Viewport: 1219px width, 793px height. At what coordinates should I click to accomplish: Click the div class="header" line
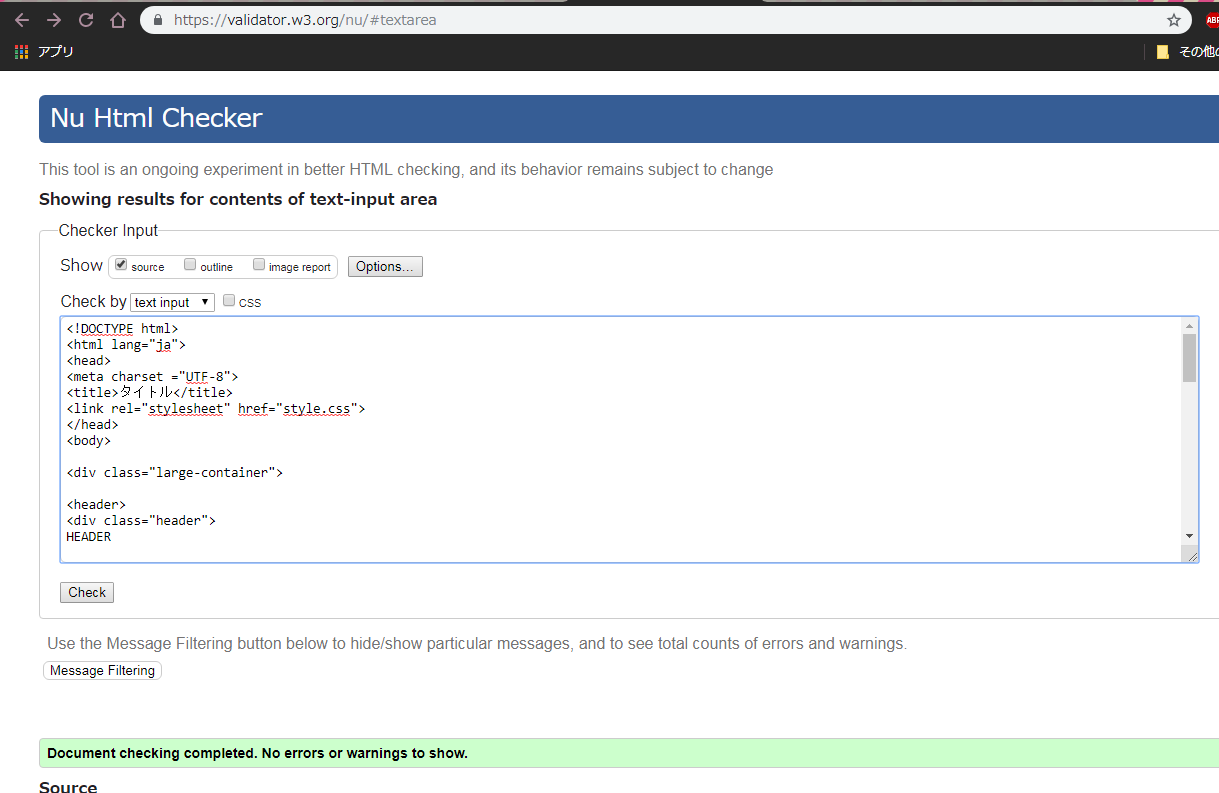point(141,520)
